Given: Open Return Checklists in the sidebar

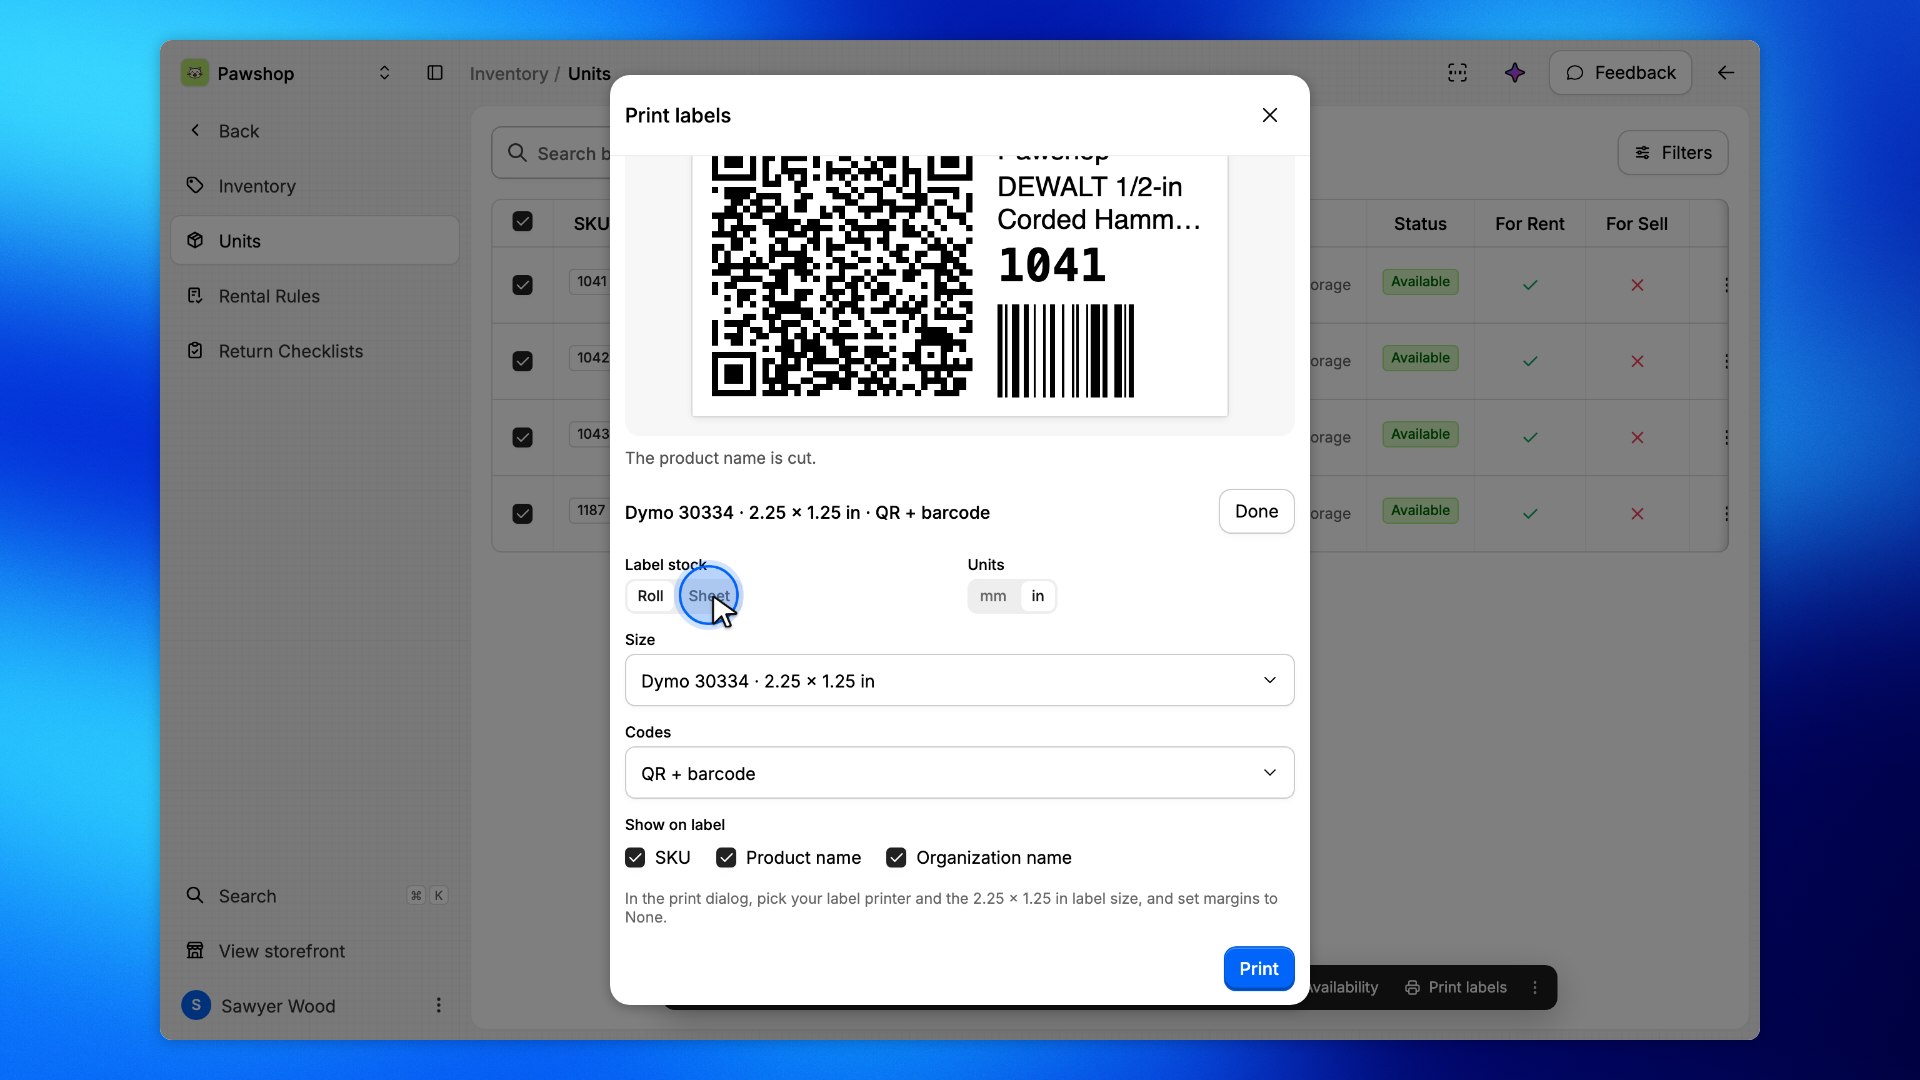Looking at the screenshot, I should [315, 351].
